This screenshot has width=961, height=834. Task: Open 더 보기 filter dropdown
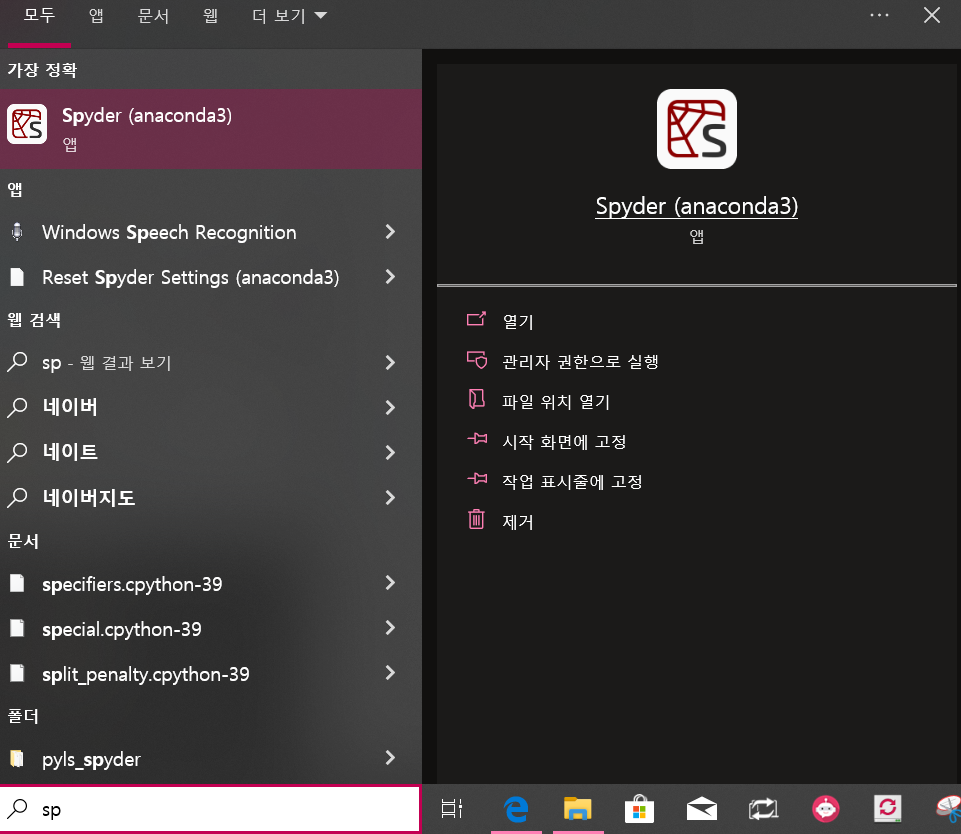click(x=289, y=16)
